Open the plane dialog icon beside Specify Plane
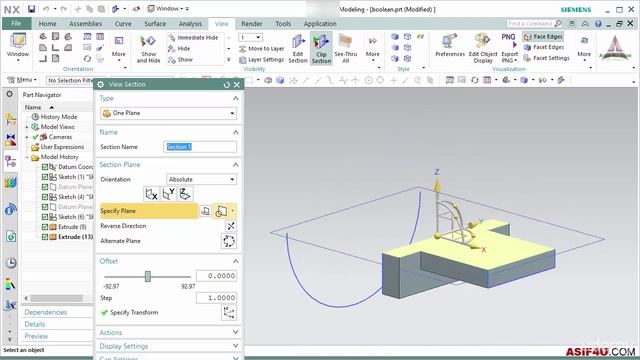Image resolution: width=640 pixels, height=360 pixels. (206, 211)
